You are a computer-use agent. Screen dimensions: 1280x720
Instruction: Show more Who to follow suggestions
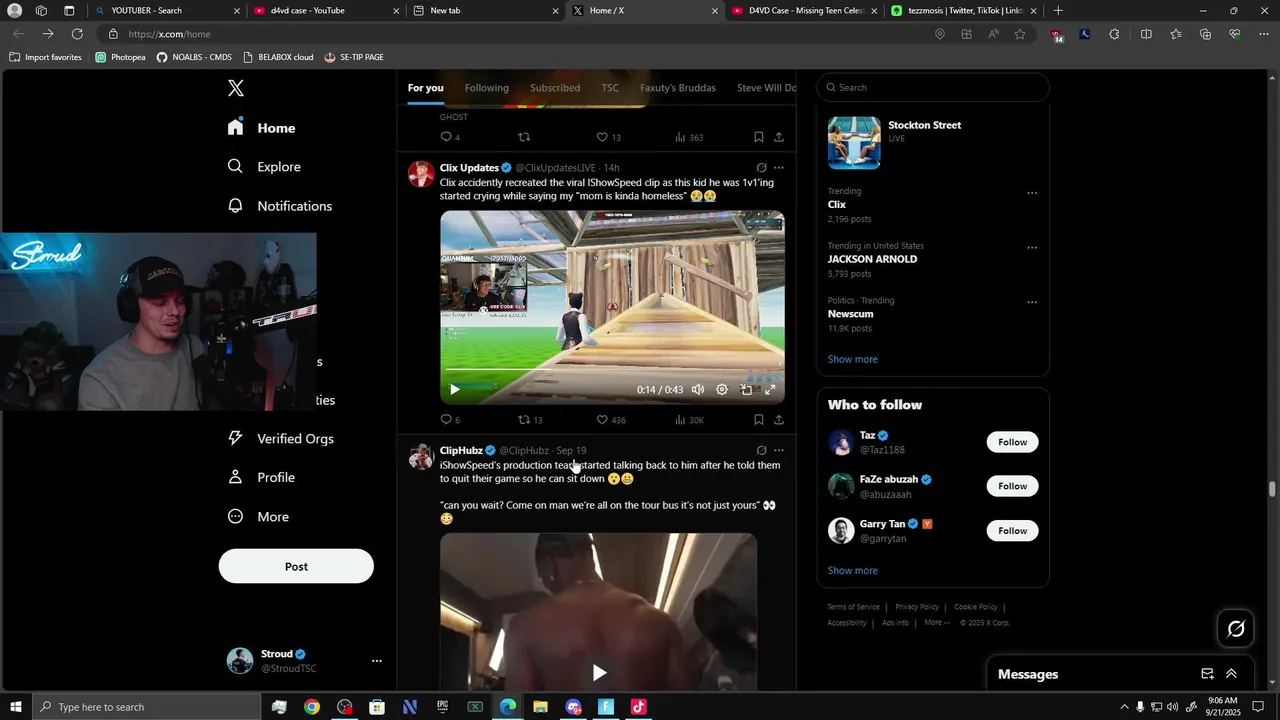pos(853,570)
